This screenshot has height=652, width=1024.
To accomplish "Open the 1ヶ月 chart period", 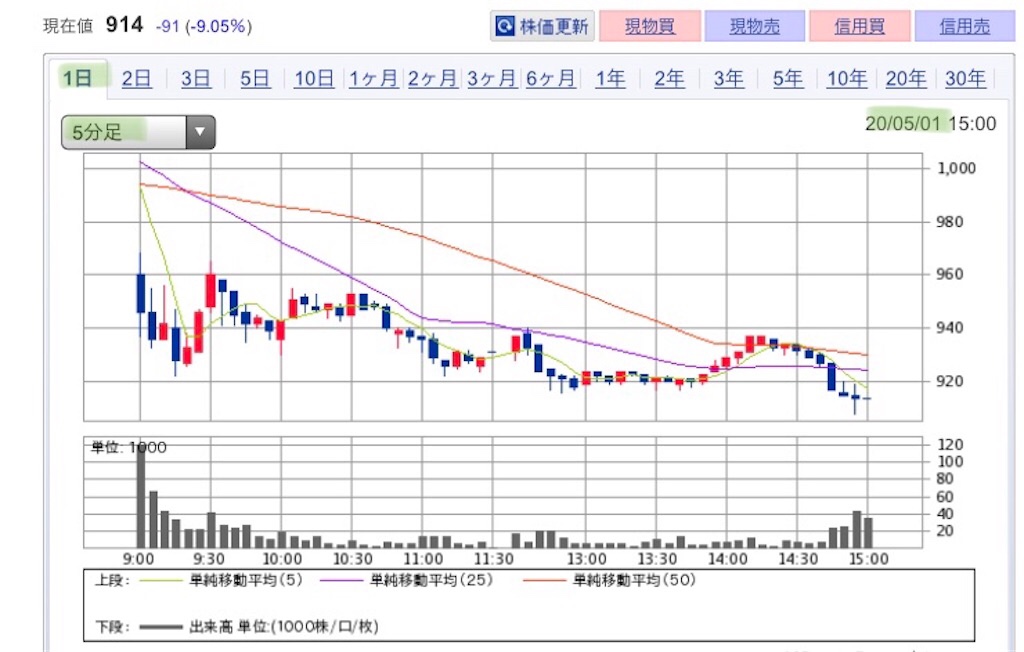I will pos(373,78).
